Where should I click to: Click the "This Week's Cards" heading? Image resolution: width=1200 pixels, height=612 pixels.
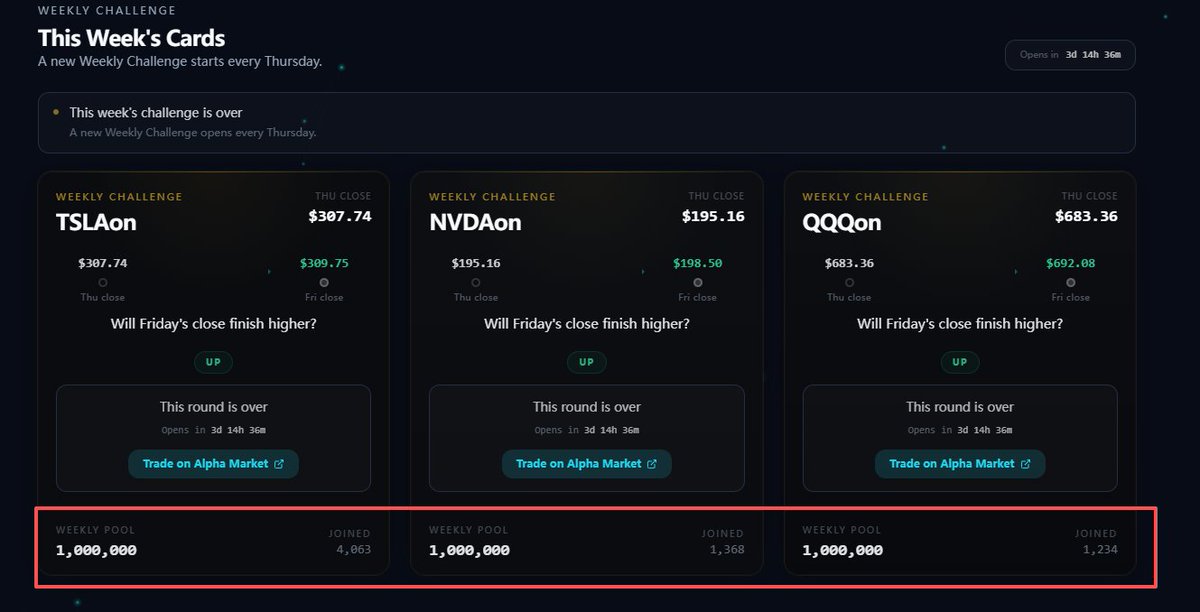coord(131,38)
